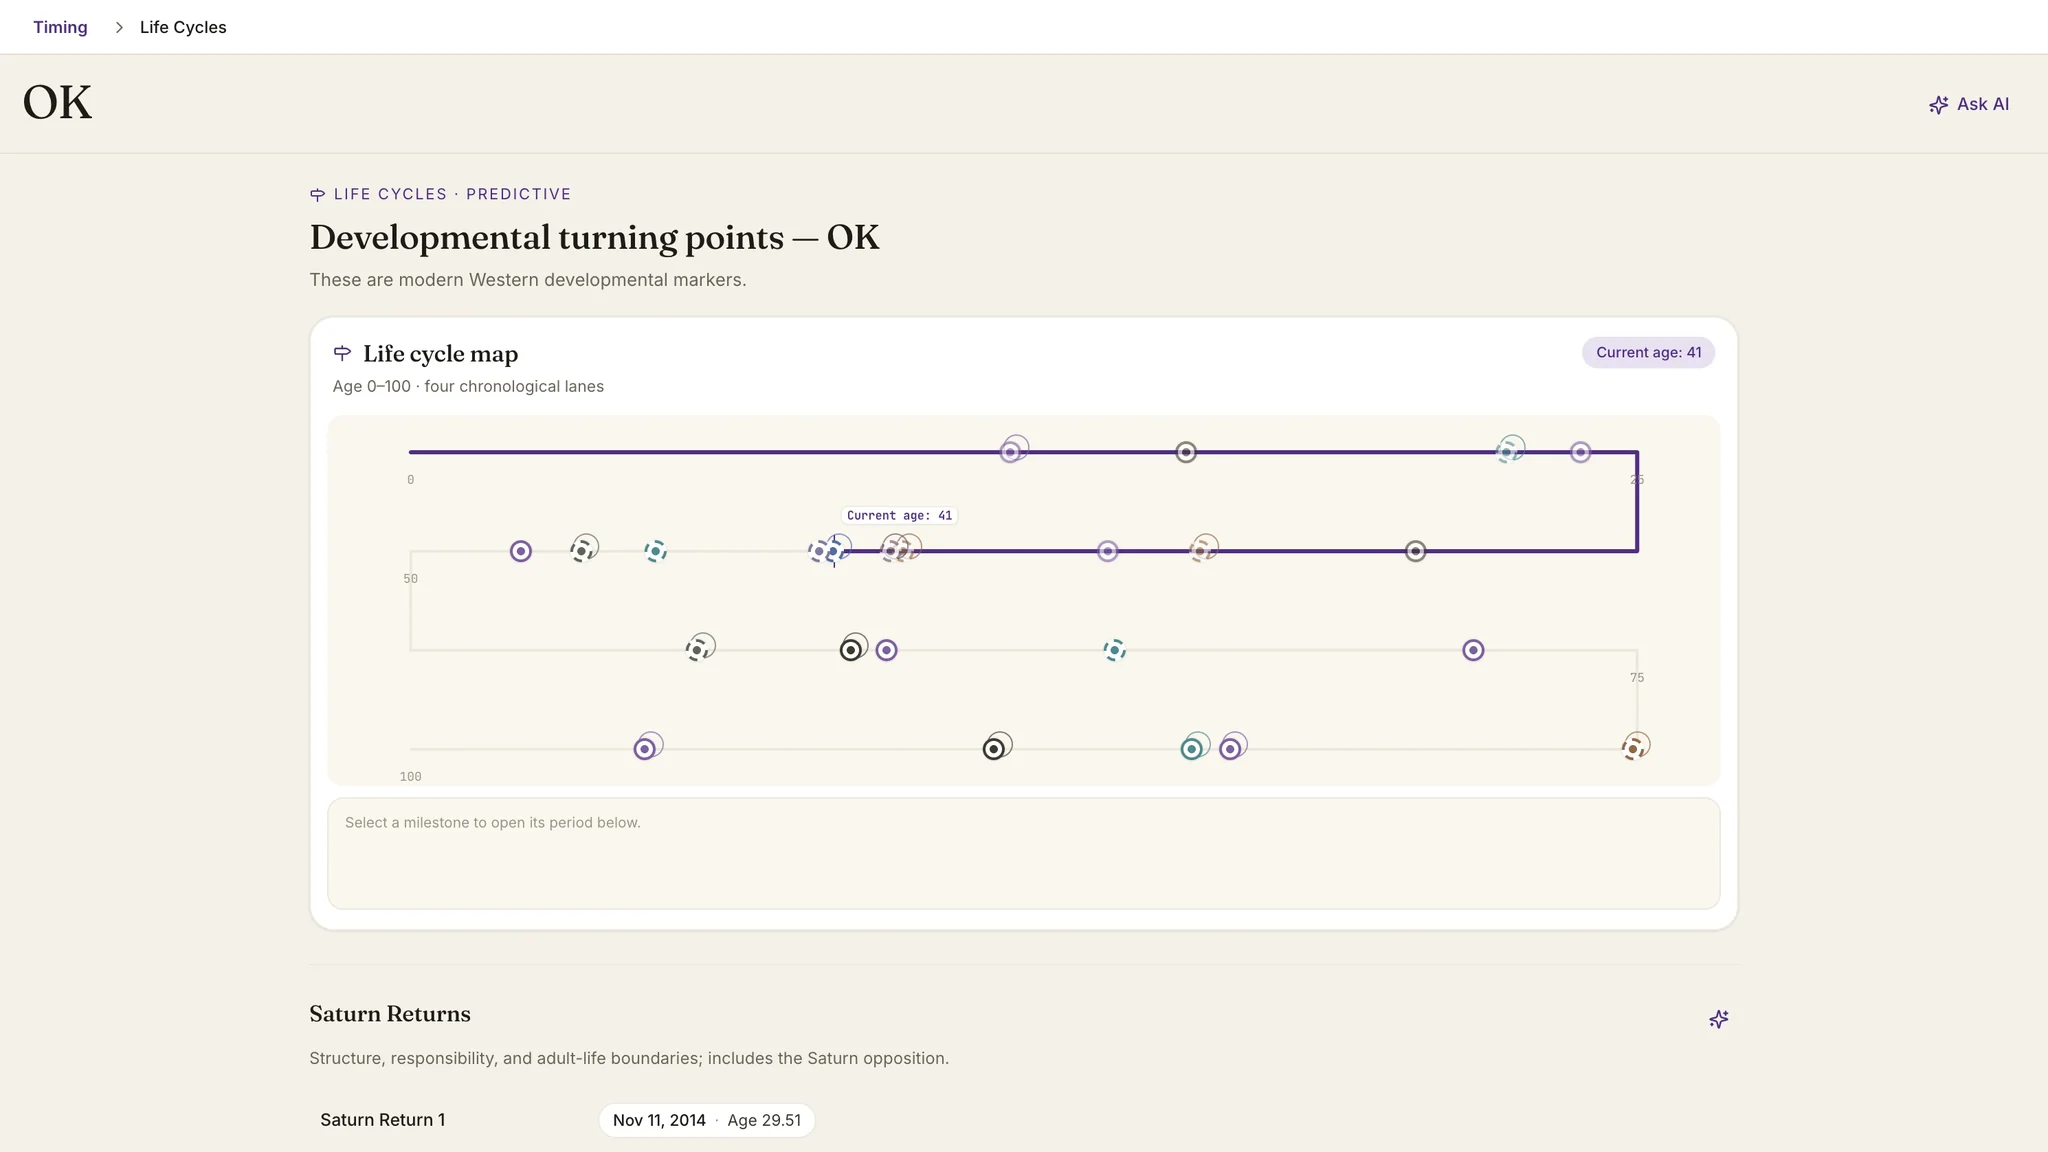Select the dark milestone on the top lane

tap(1185, 452)
